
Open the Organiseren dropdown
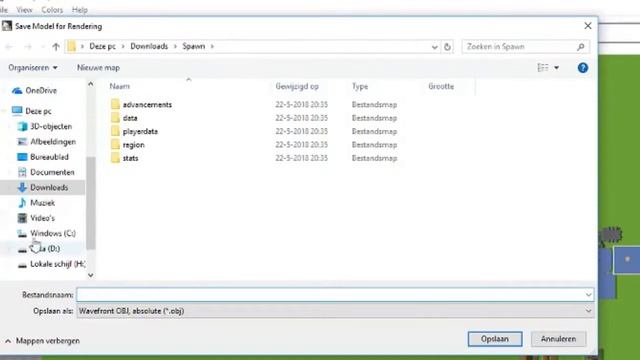(33, 68)
